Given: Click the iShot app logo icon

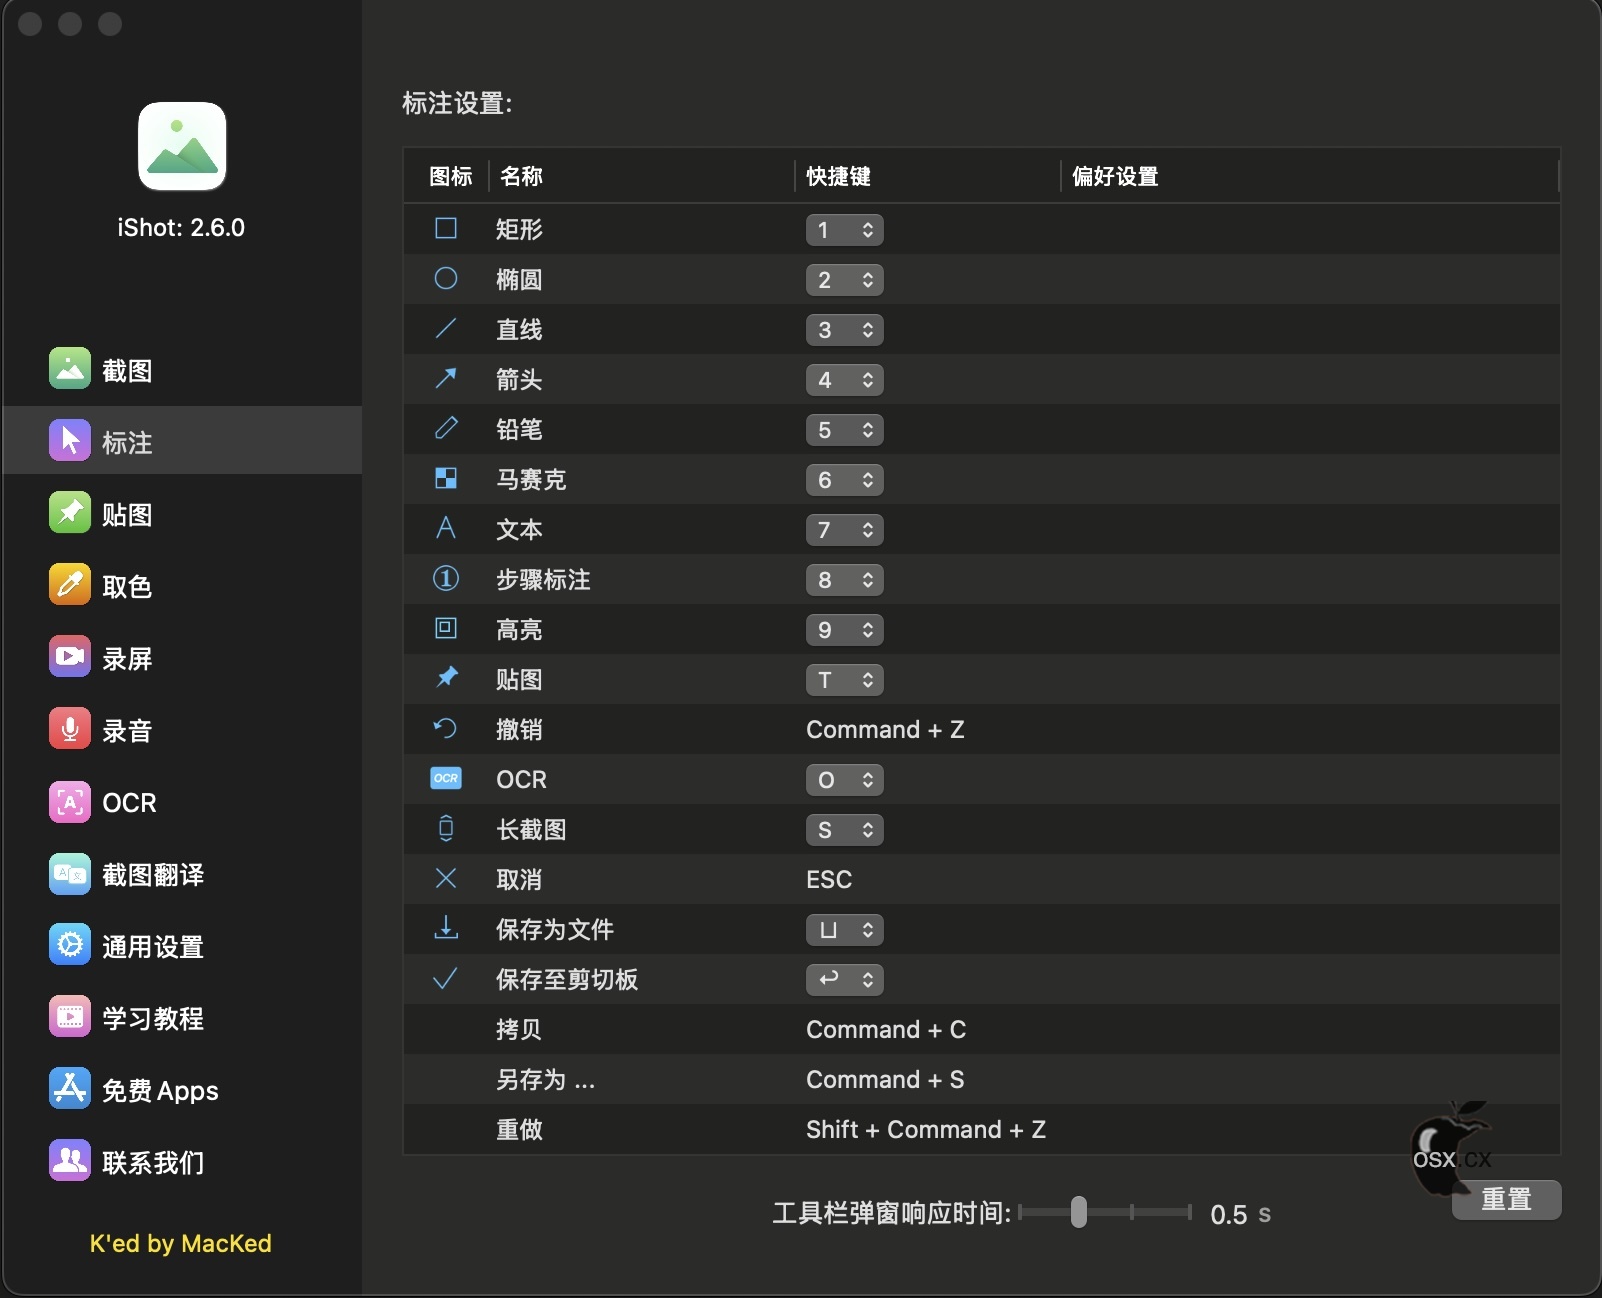Looking at the screenshot, I should 182,146.
